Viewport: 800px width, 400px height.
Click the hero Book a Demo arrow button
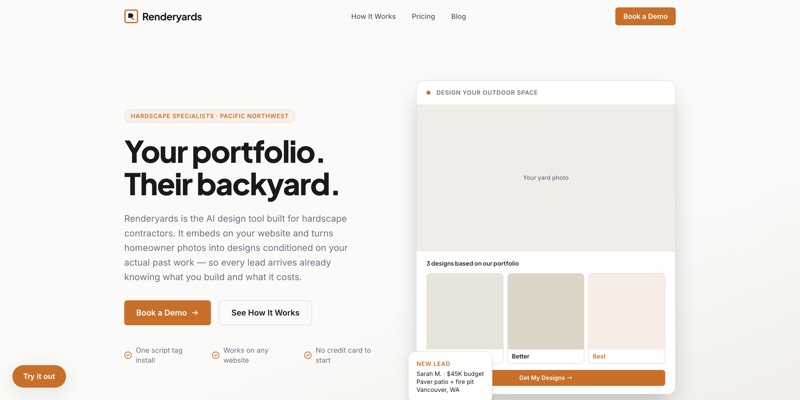coord(167,313)
